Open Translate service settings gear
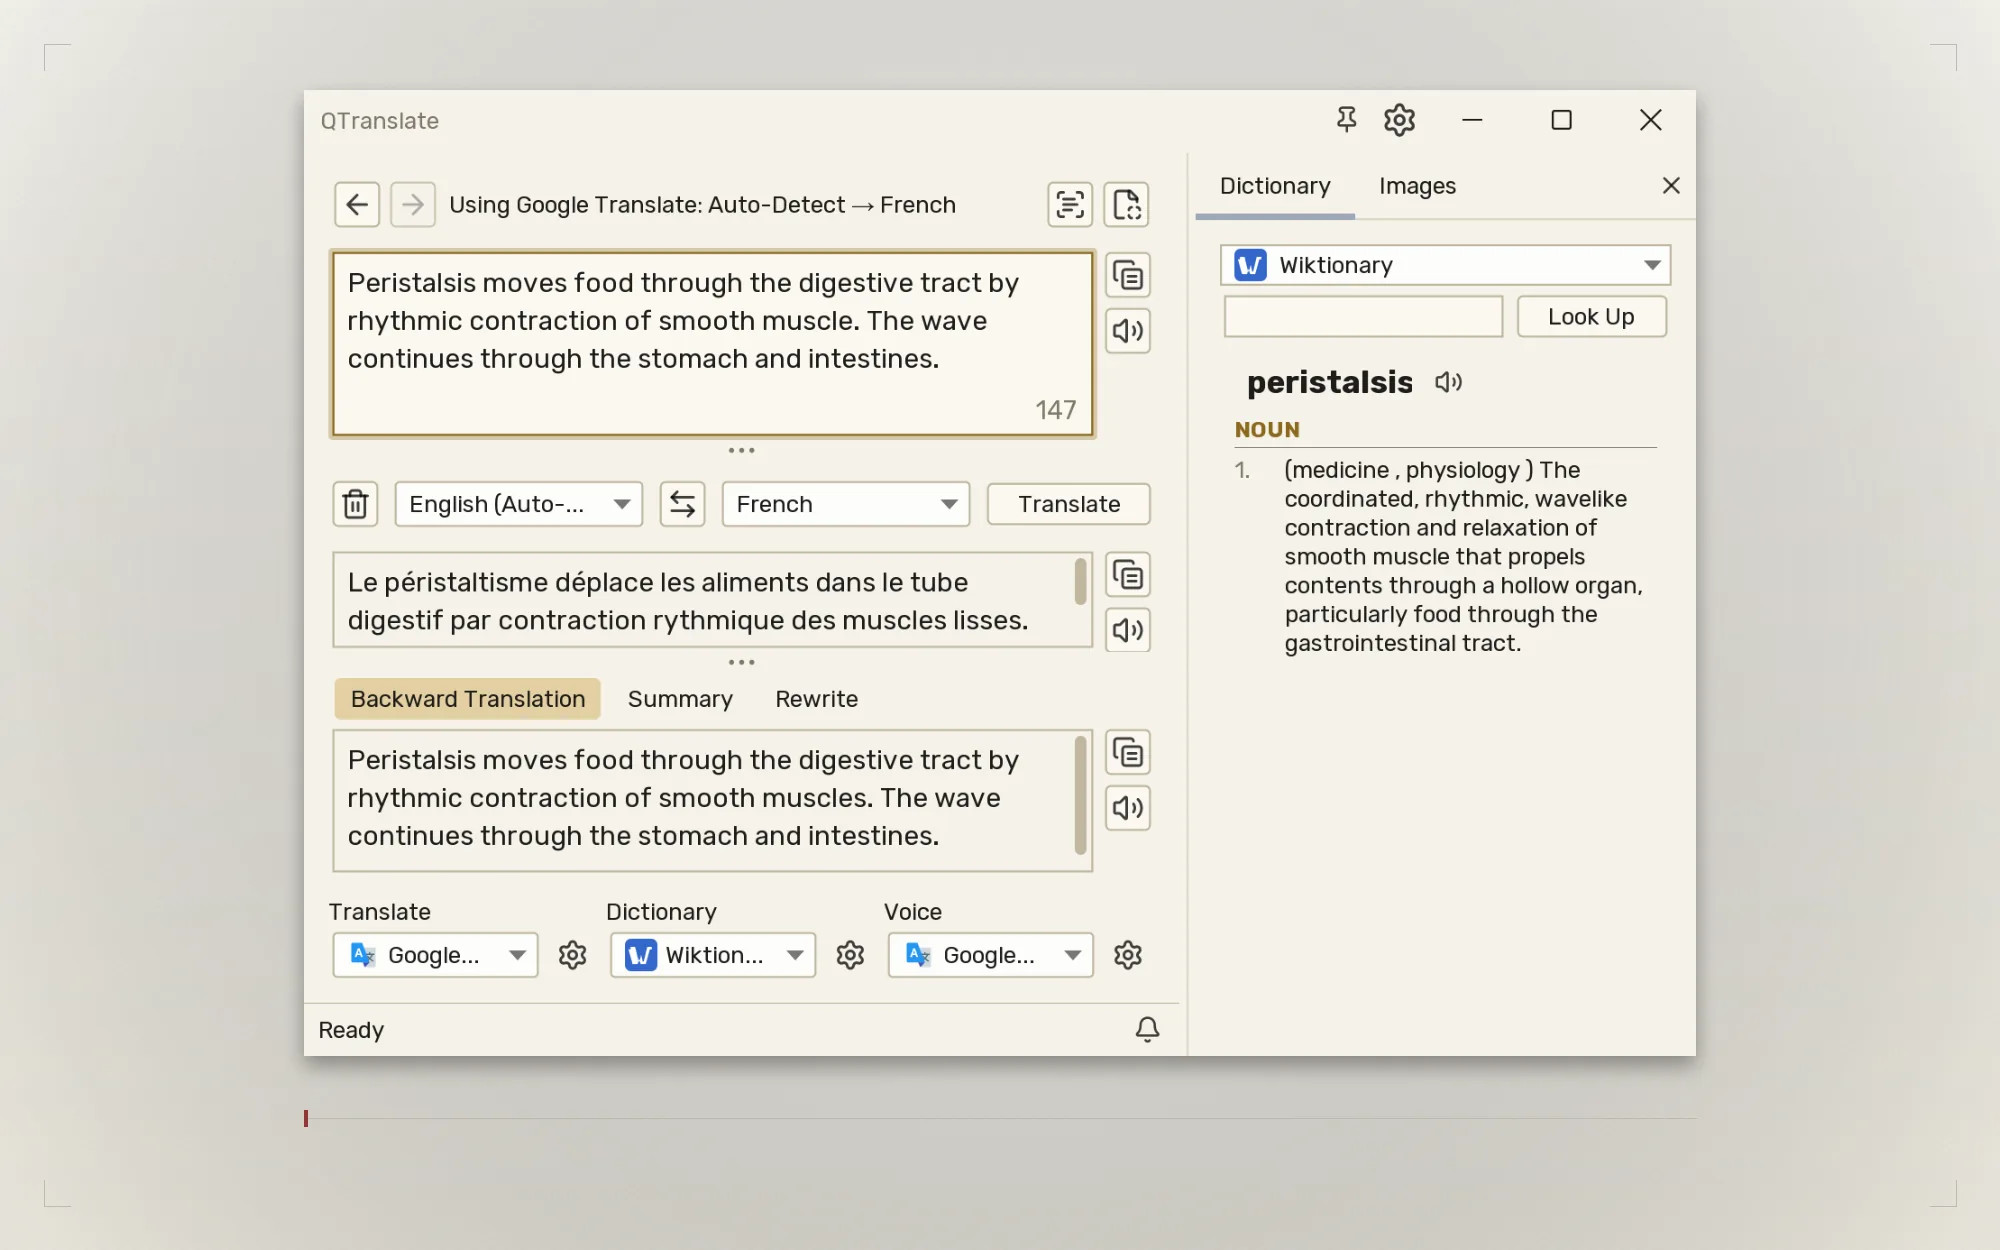 [x=573, y=955]
